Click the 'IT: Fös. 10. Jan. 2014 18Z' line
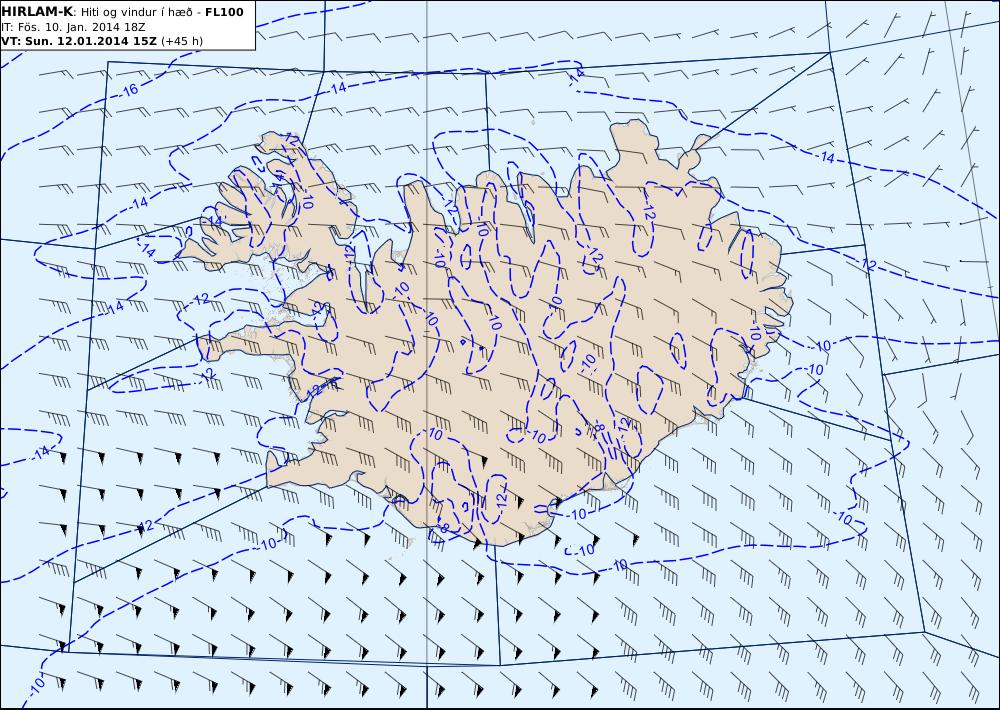 73,27
